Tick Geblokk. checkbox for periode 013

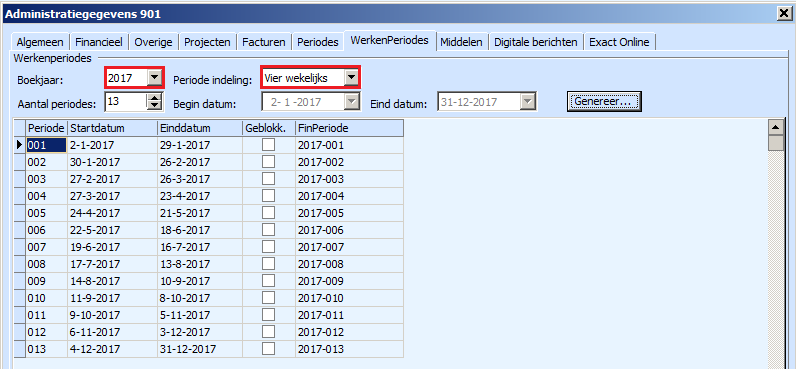click(269, 349)
